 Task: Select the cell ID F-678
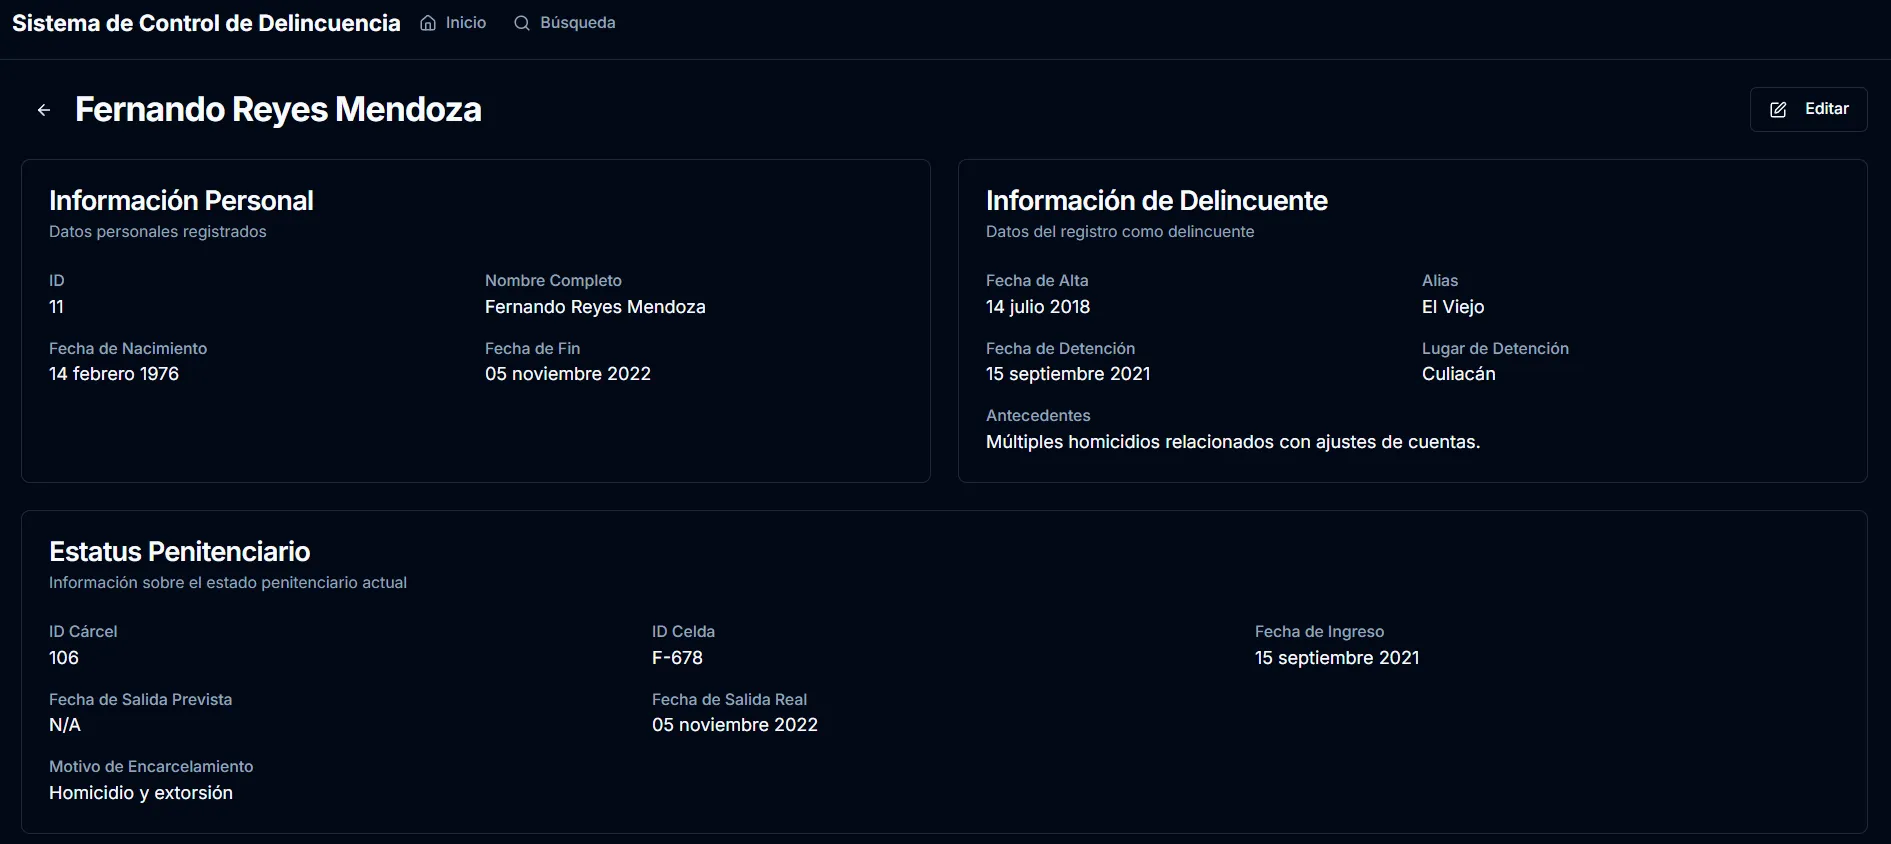pos(677,658)
